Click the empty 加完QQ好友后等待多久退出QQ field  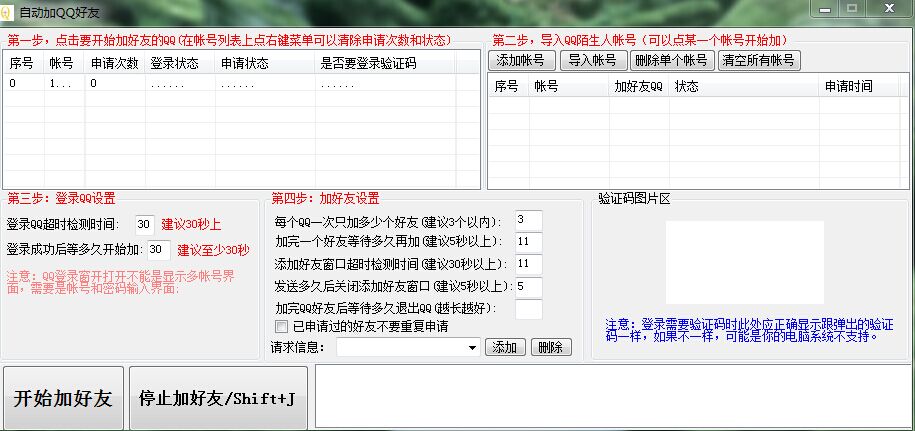pyautogui.click(x=527, y=309)
